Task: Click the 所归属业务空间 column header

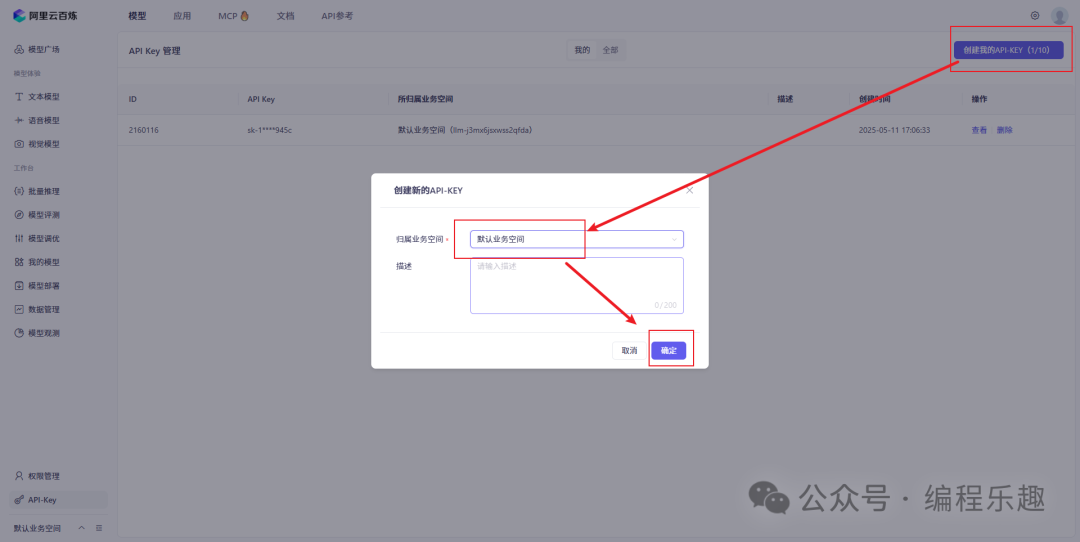Action: click(x=425, y=99)
